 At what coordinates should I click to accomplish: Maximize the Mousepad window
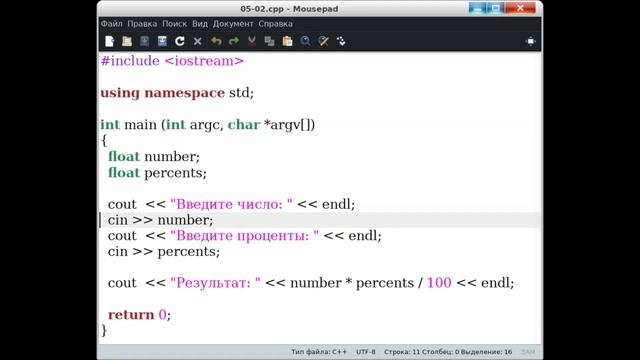click(495, 8)
